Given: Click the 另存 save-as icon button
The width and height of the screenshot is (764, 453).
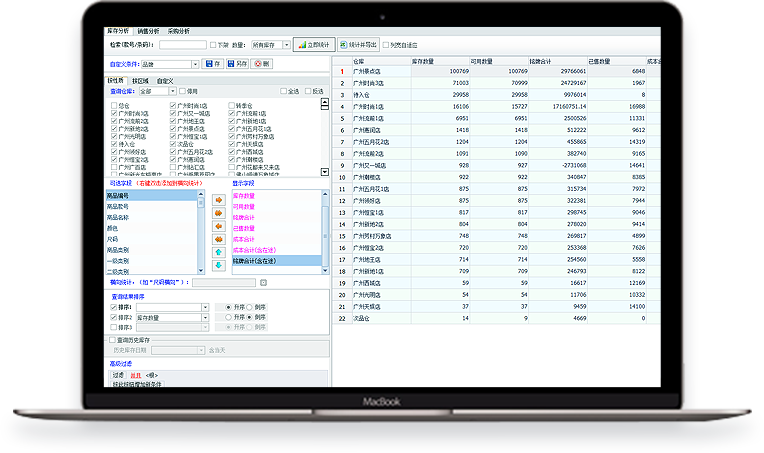Looking at the screenshot, I should (x=238, y=64).
